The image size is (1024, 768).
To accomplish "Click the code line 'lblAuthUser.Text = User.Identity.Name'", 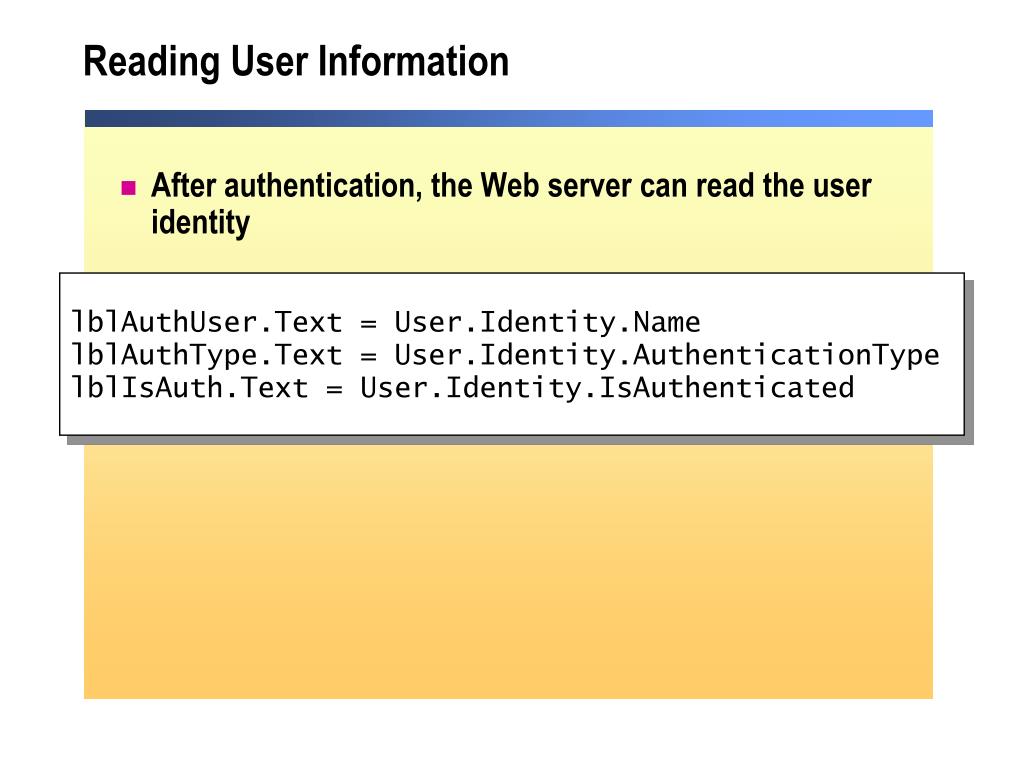I will [x=385, y=322].
